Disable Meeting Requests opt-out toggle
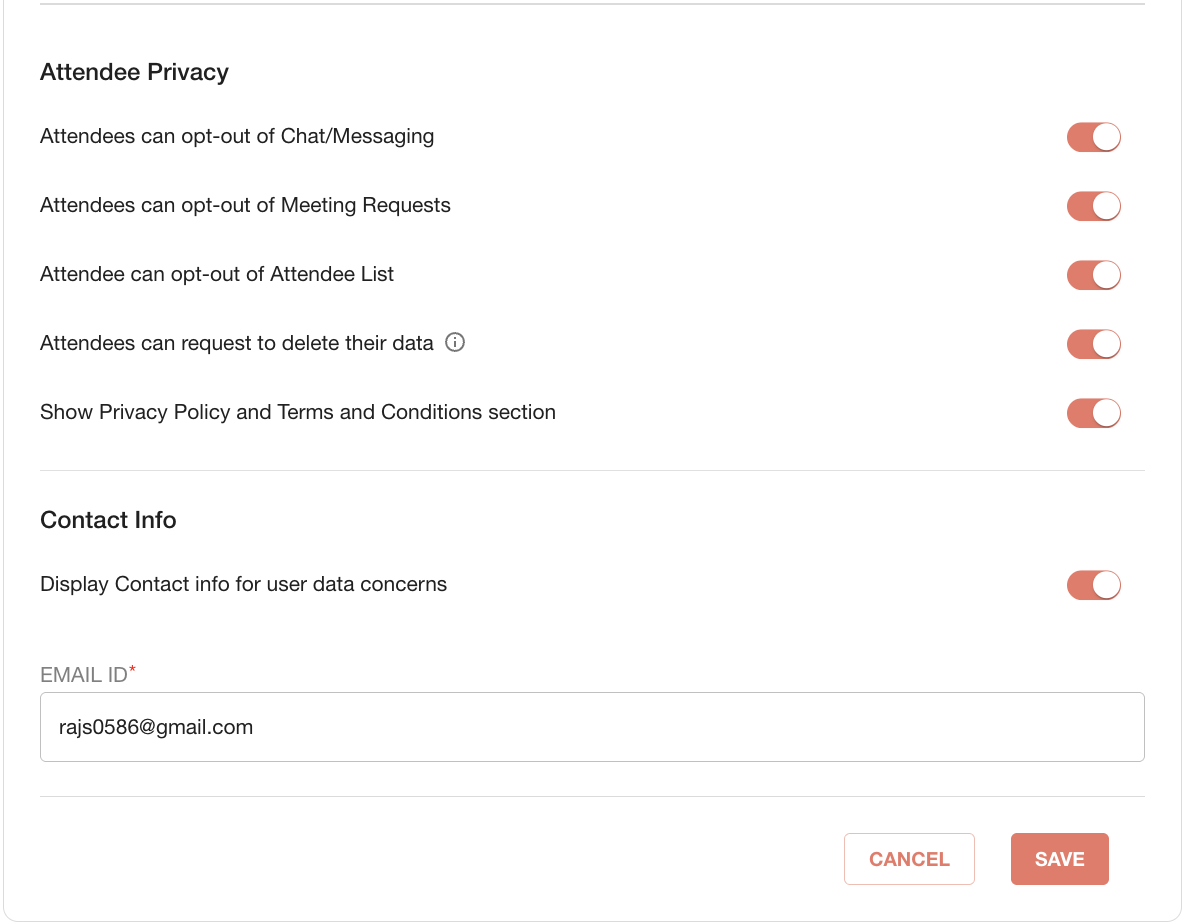This screenshot has height=924, width=1182. click(x=1093, y=206)
